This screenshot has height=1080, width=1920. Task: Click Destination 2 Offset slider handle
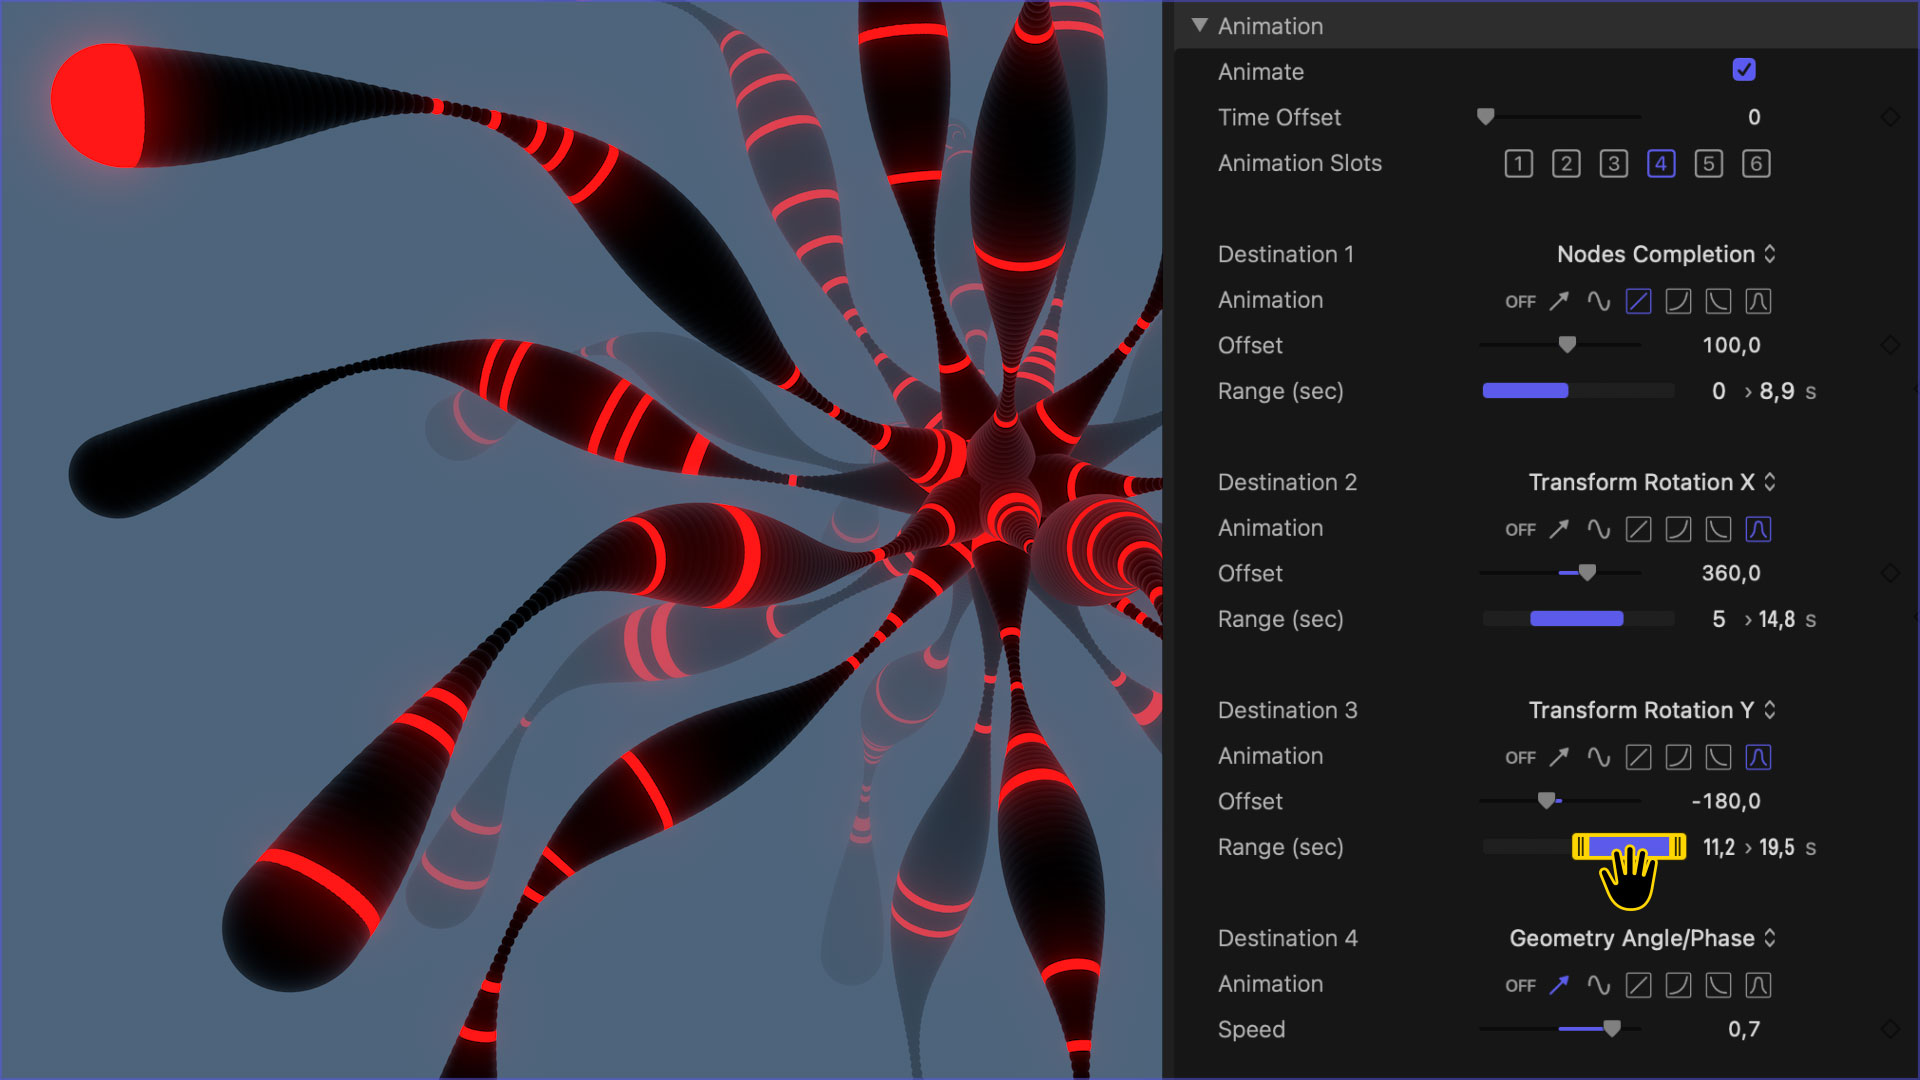pyautogui.click(x=1587, y=573)
